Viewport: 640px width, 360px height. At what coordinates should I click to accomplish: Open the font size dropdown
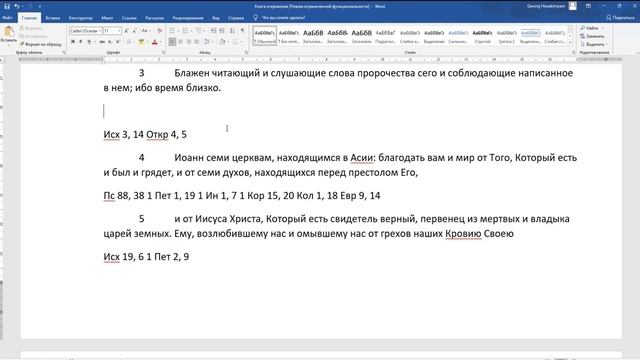(x=119, y=31)
